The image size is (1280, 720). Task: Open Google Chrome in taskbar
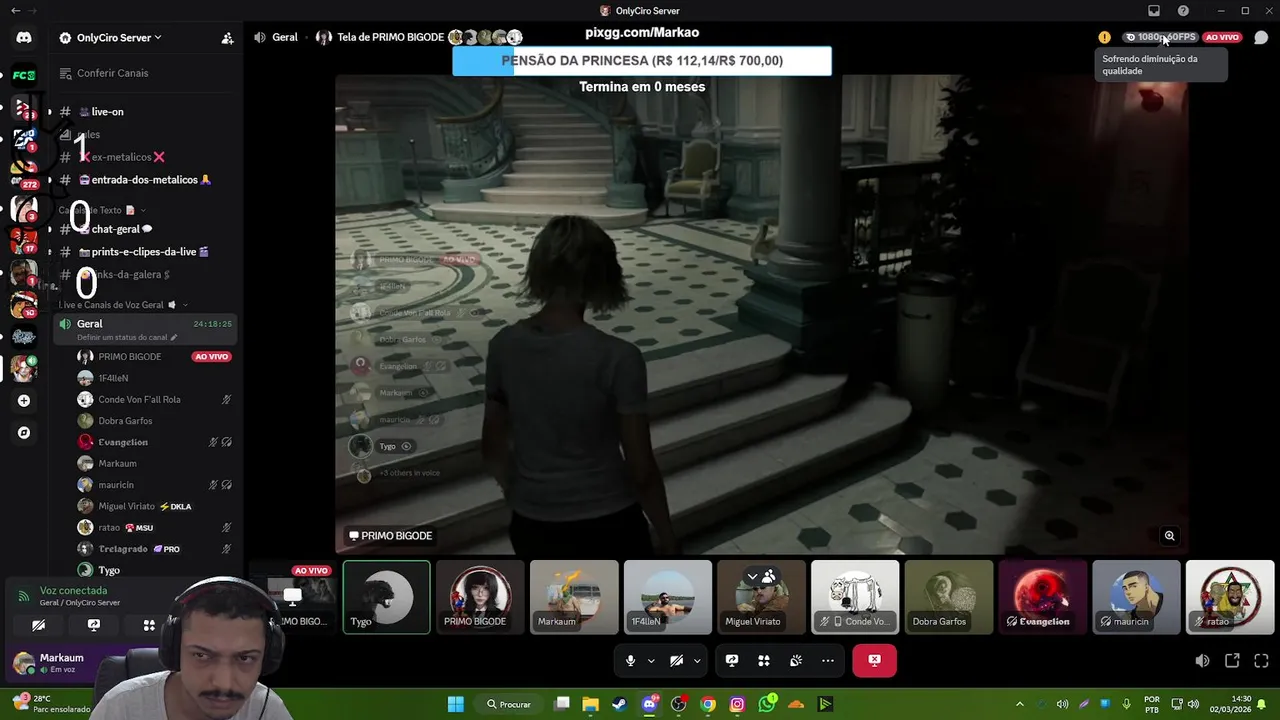pos(708,704)
